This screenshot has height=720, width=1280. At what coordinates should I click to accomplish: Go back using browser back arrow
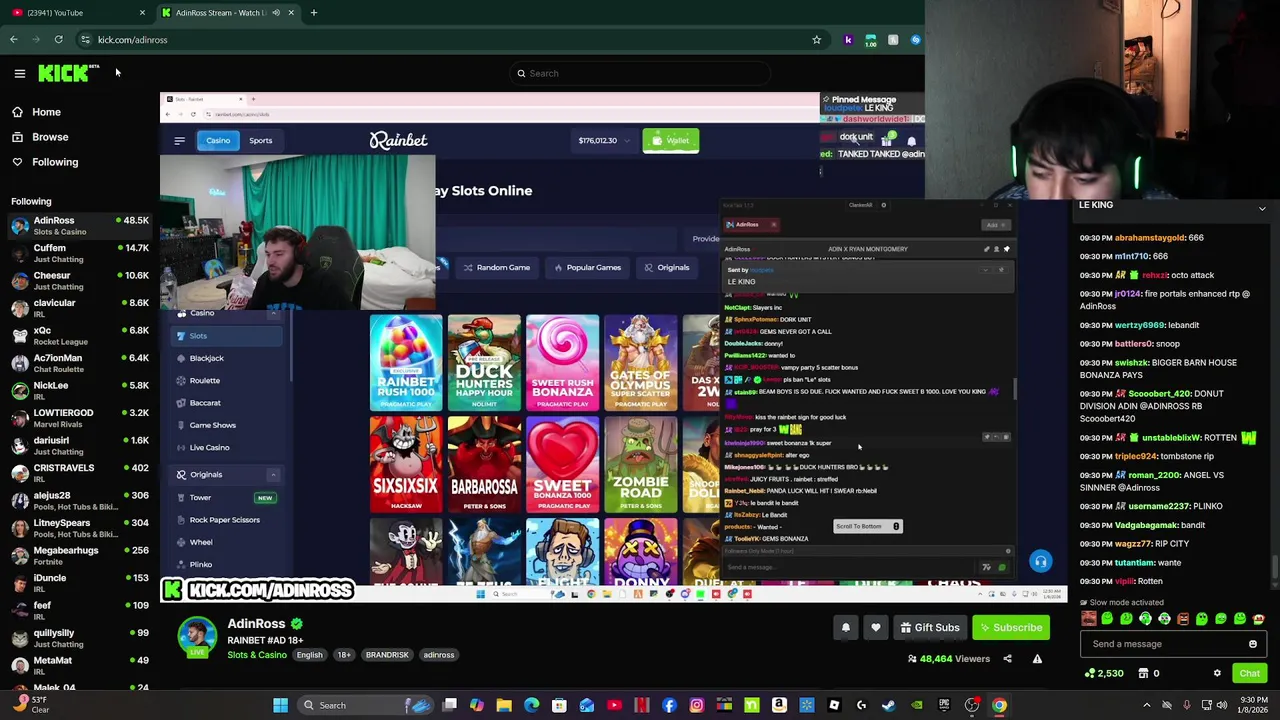tap(13, 40)
